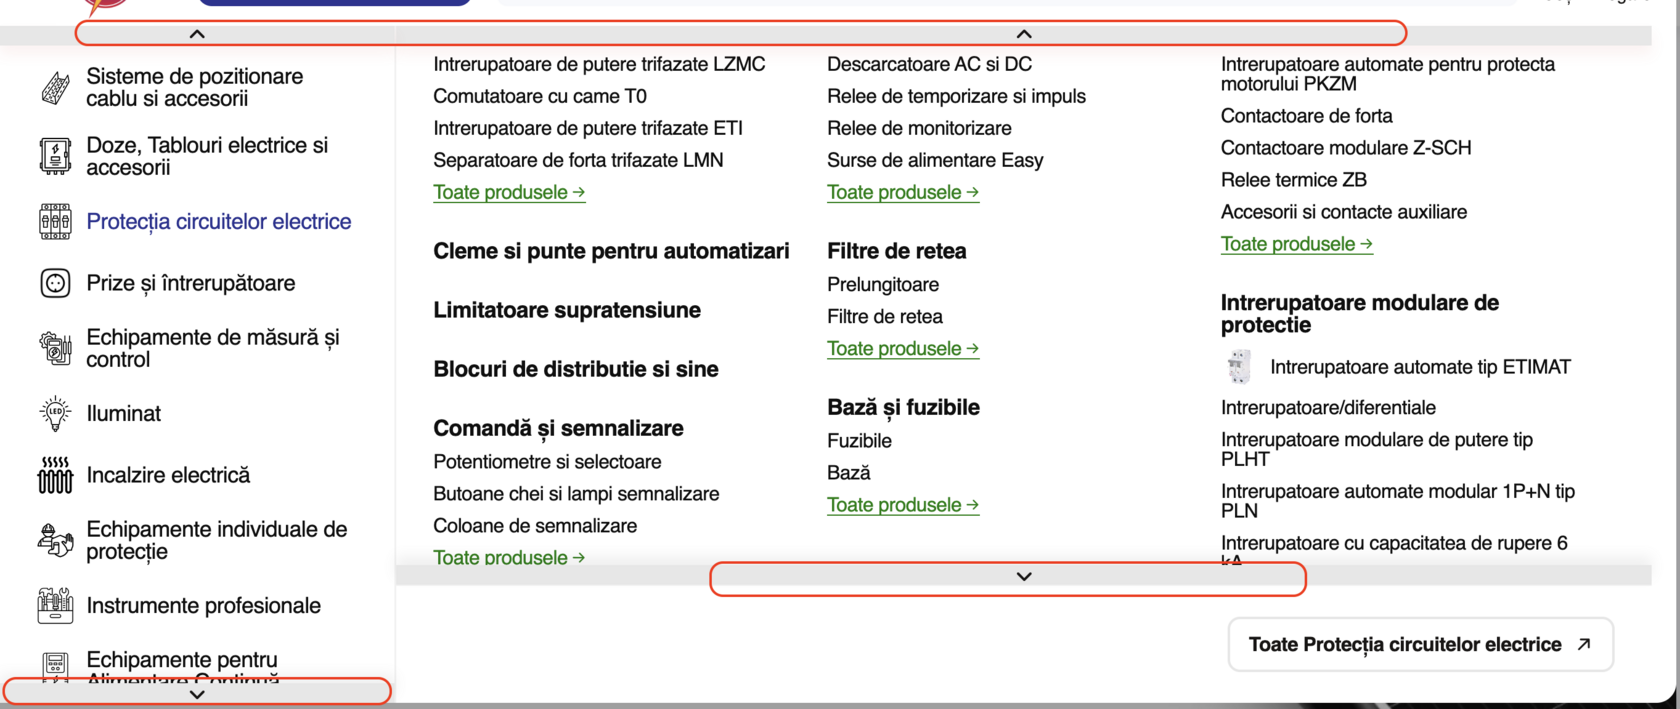This screenshot has width=1680, height=709.
Task: Open Intrerupatoare modulare de protectie heading
Action: [1360, 314]
